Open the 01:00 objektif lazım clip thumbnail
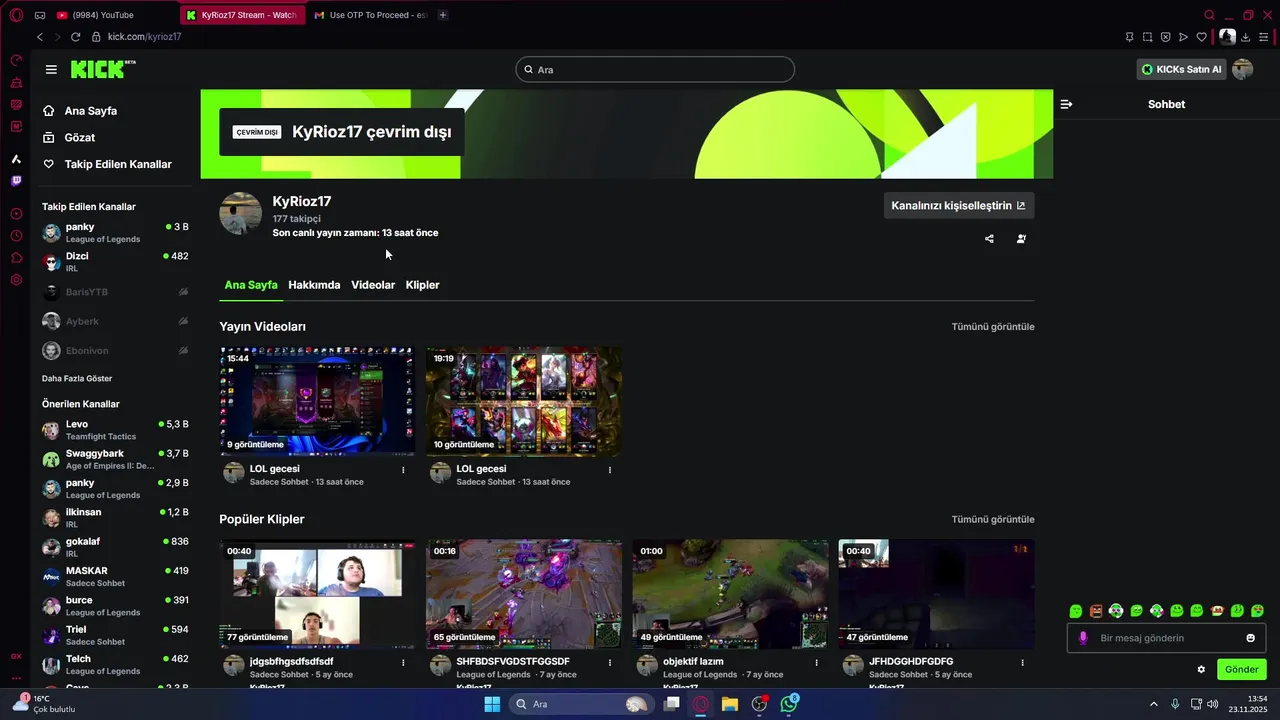The height and width of the screenshot is (720, 1280). tap(730, 594)
